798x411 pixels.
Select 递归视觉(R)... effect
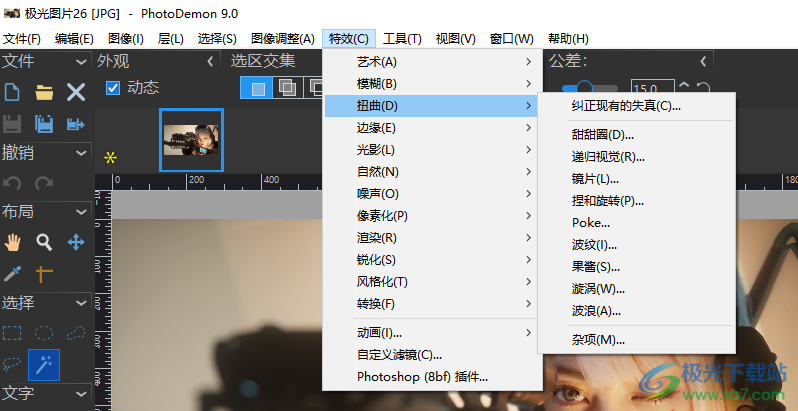pyautogui.click(x=636, y=157)
